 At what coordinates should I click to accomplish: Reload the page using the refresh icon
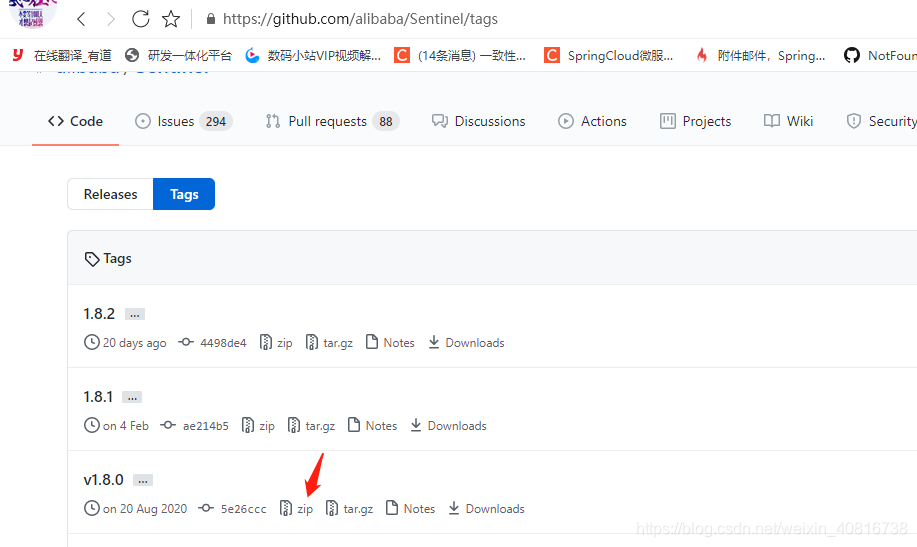(x=140, y=19)
